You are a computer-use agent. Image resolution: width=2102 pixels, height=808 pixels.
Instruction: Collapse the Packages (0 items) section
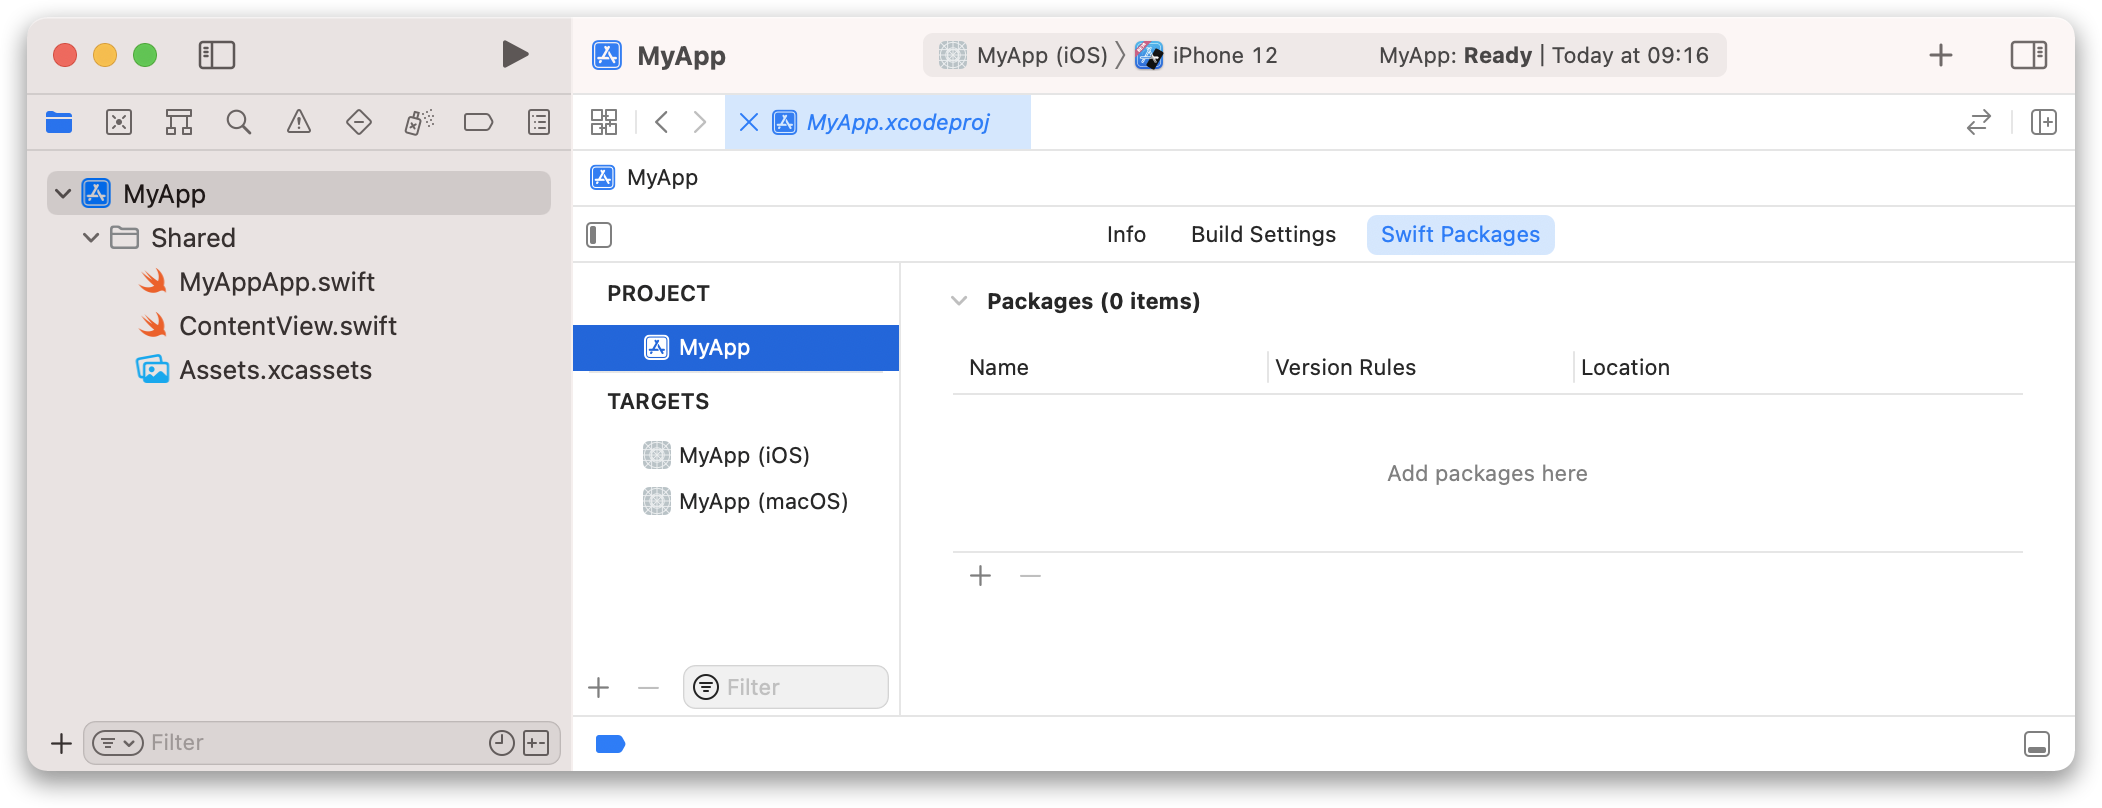click(959, 301)
